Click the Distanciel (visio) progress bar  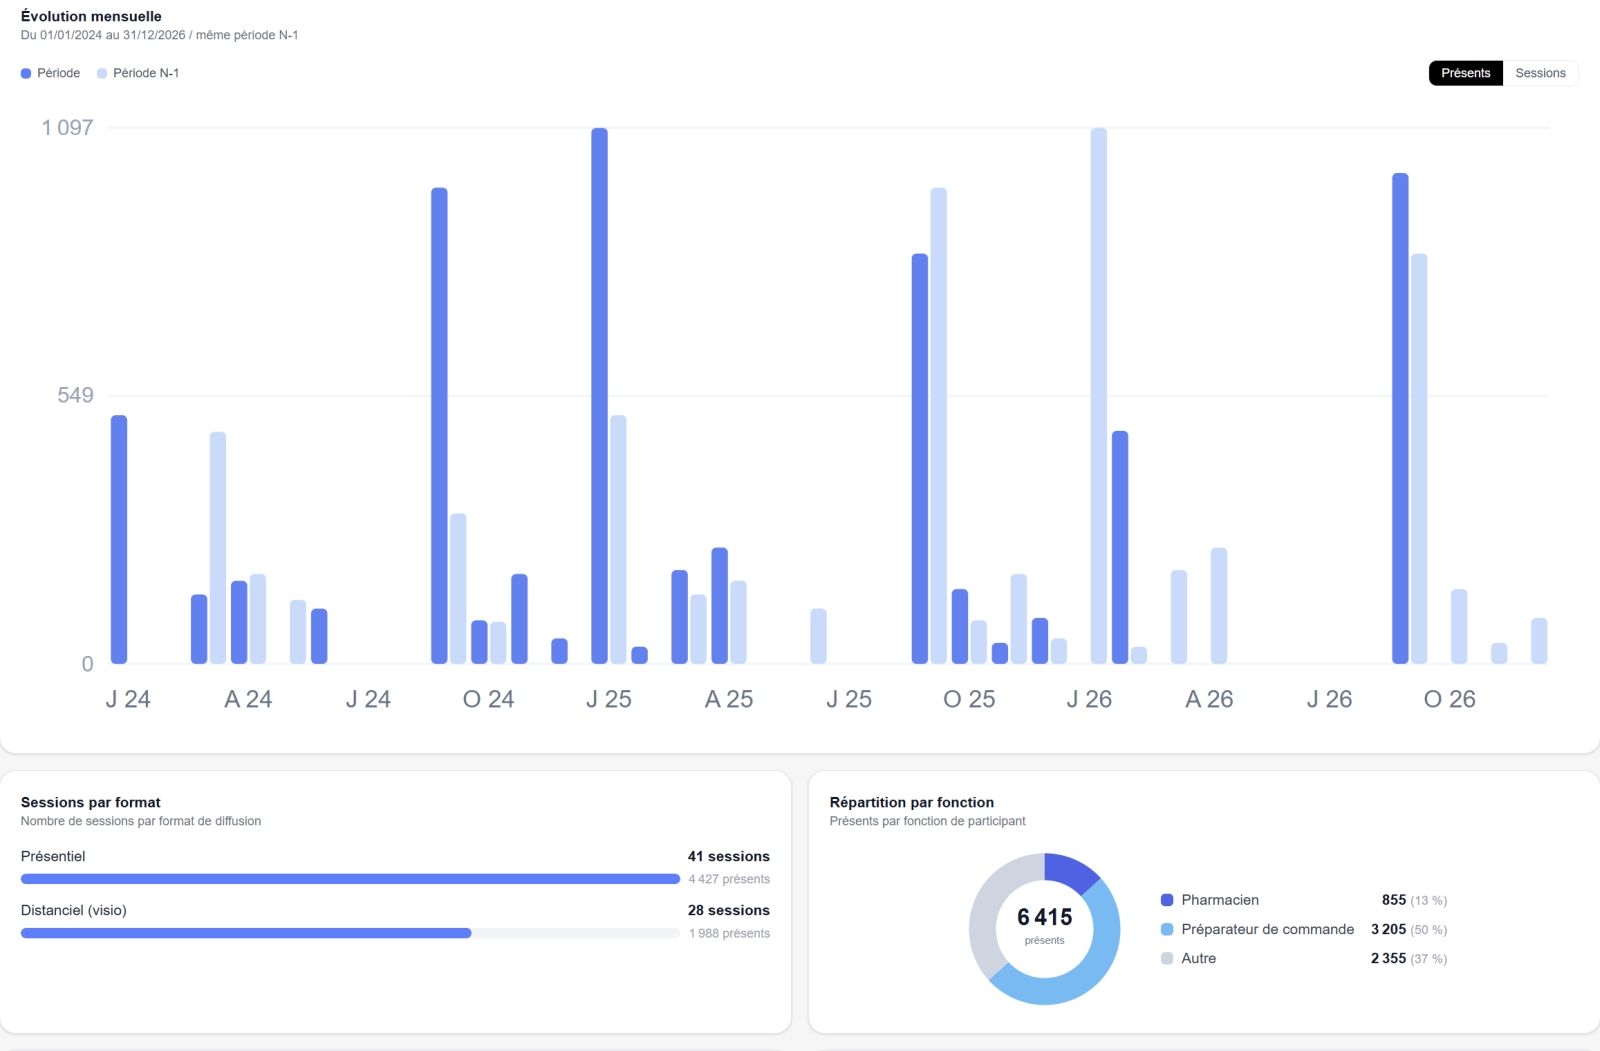(x=350, y=933)
